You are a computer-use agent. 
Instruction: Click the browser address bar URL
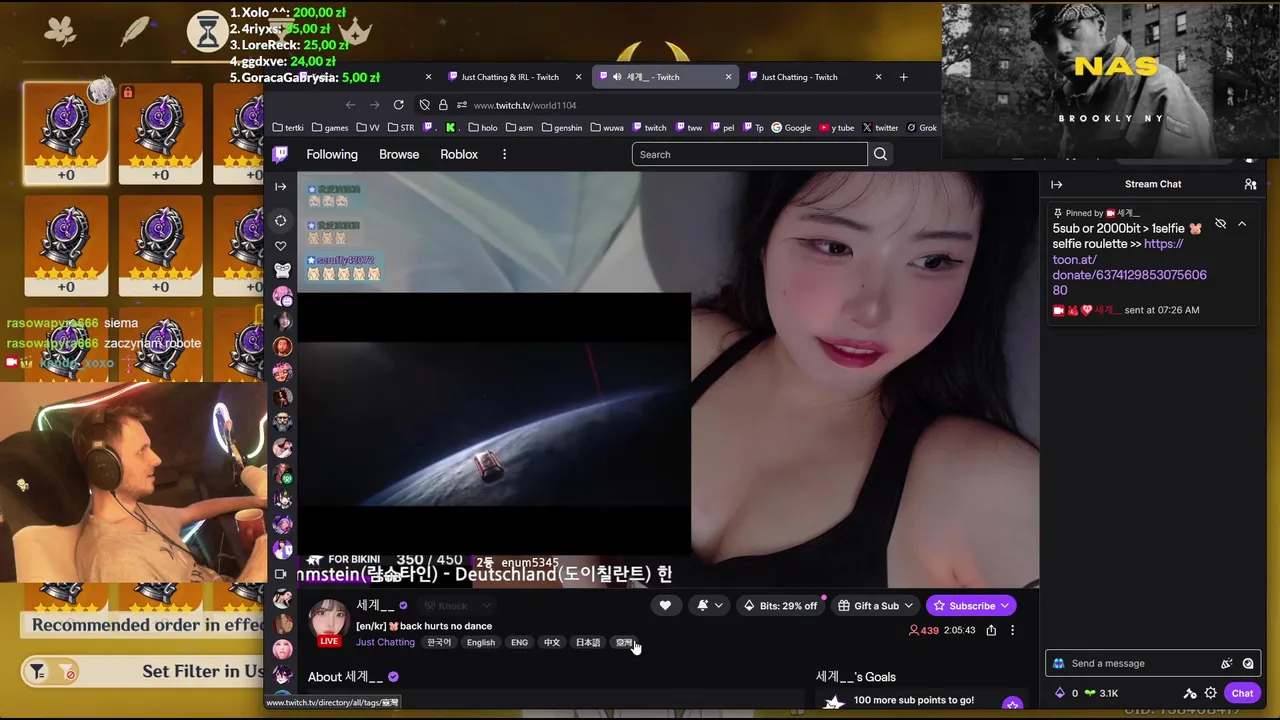[525, 105]
